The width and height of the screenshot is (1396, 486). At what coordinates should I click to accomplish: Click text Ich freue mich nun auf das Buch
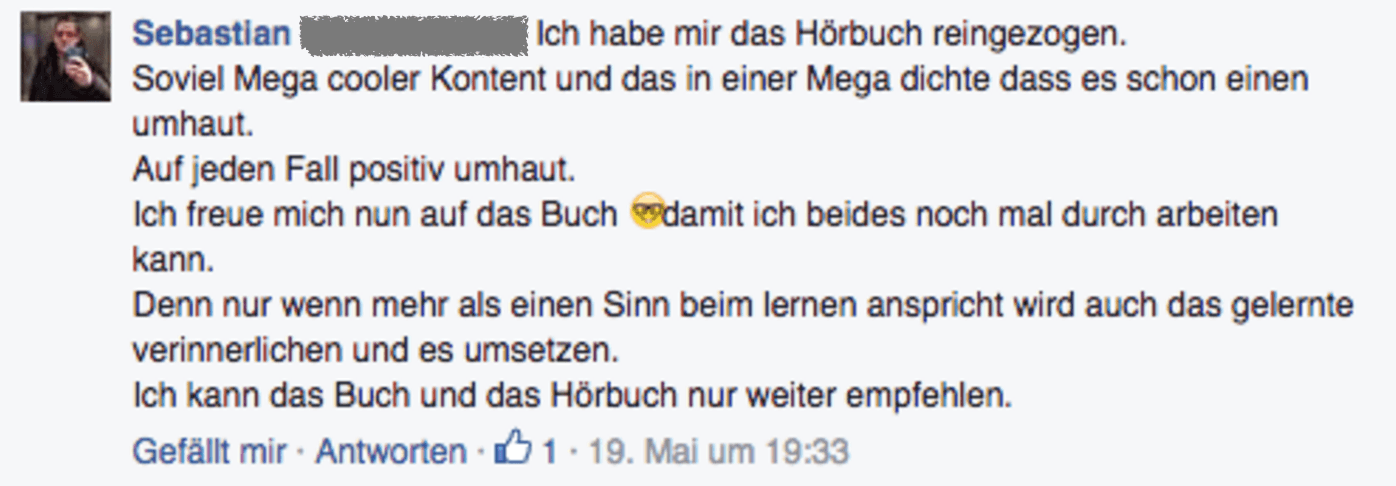375,216
